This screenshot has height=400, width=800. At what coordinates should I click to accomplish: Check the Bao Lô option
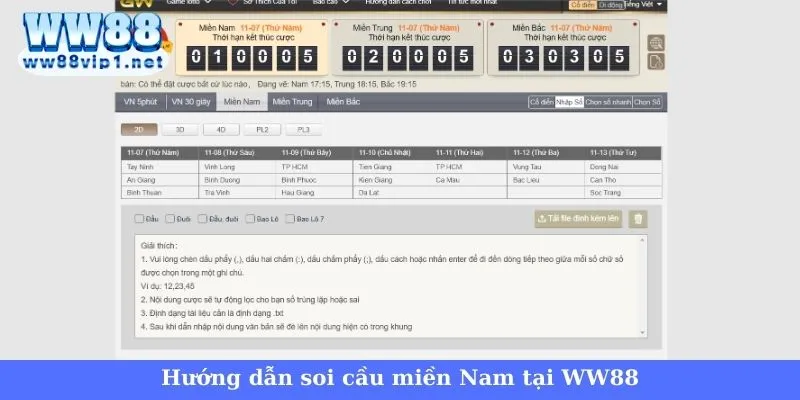pyautogui.click(x=249, y=219)
